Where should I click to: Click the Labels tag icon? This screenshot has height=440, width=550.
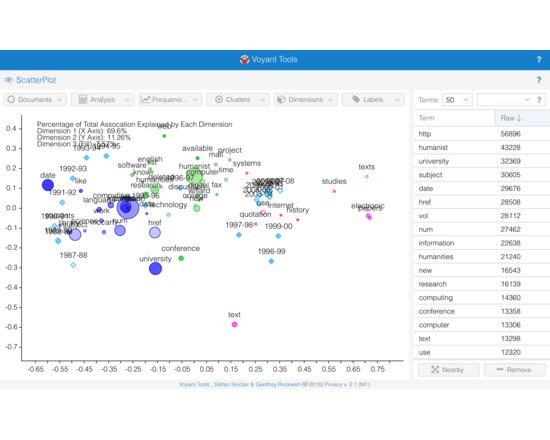point(356,99)
